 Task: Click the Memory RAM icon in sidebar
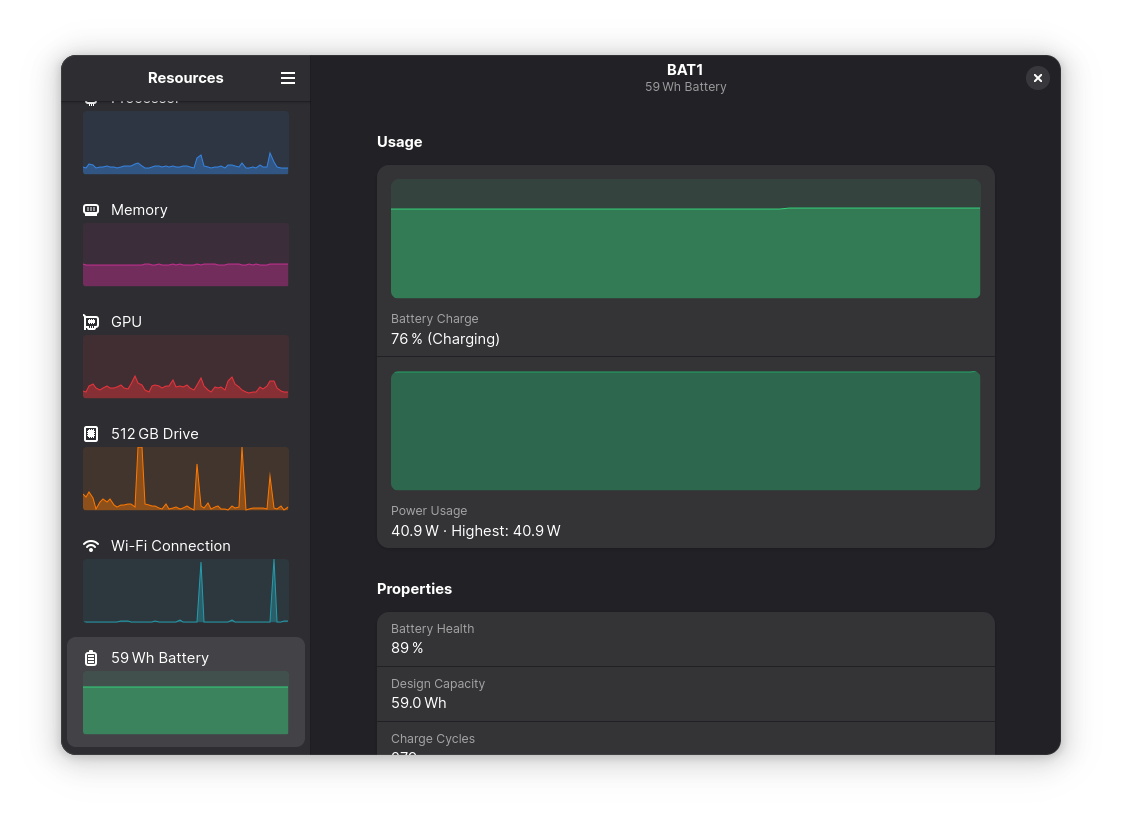pyautogui.click(x=91, y=210)
